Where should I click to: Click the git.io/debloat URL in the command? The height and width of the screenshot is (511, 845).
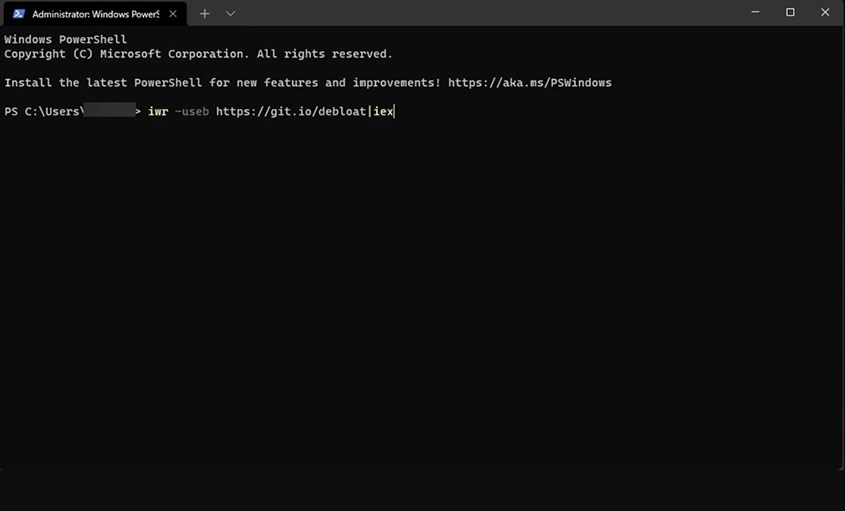point(291,112)
